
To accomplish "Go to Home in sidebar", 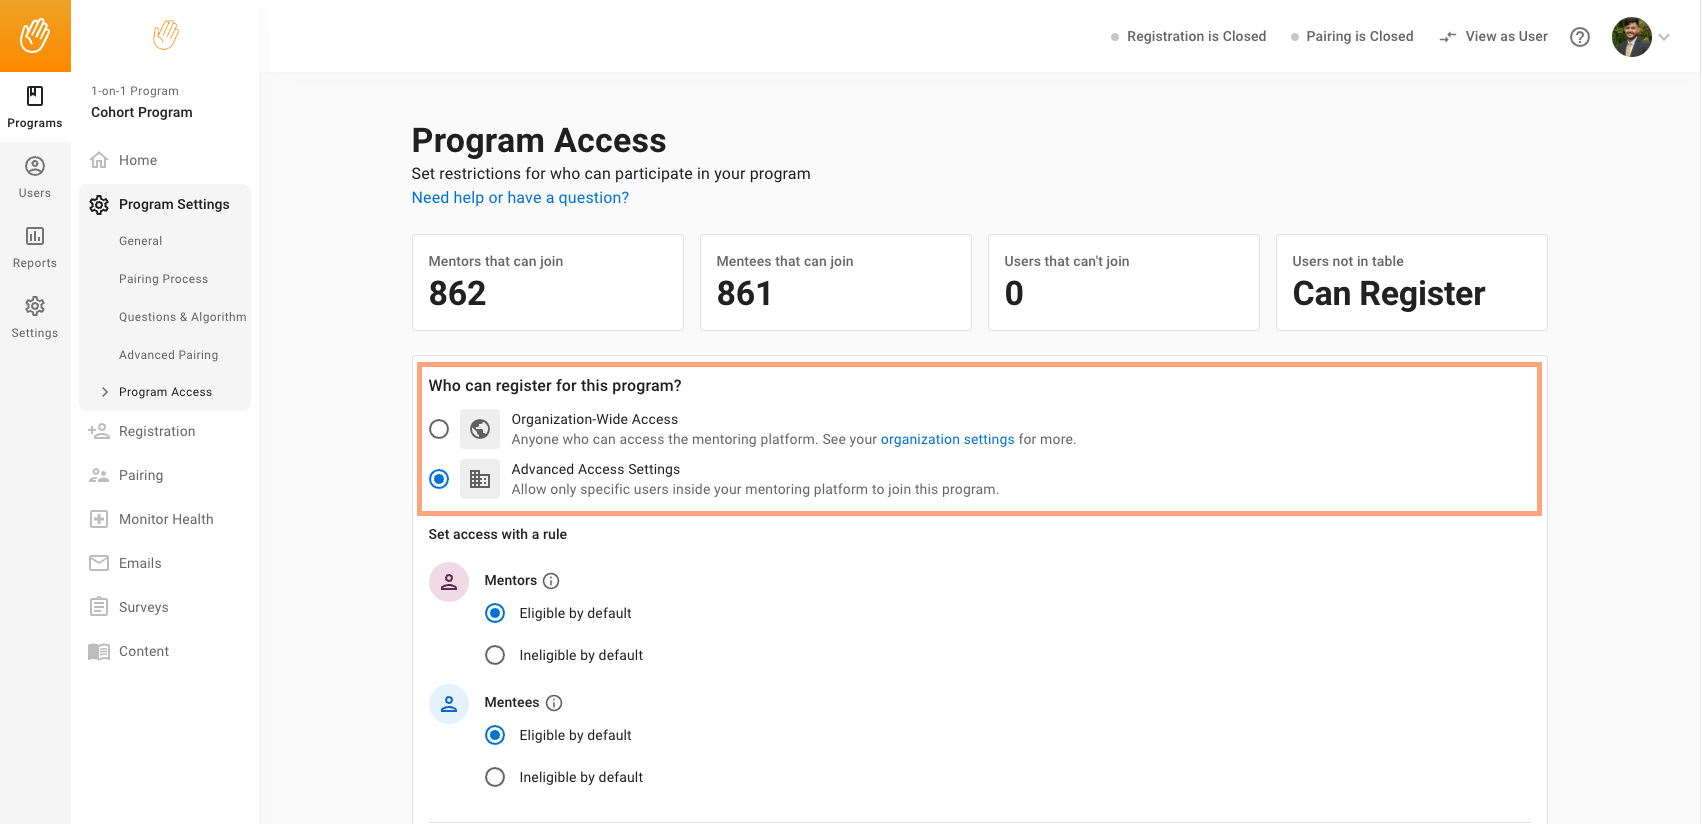I will point(138,160).
